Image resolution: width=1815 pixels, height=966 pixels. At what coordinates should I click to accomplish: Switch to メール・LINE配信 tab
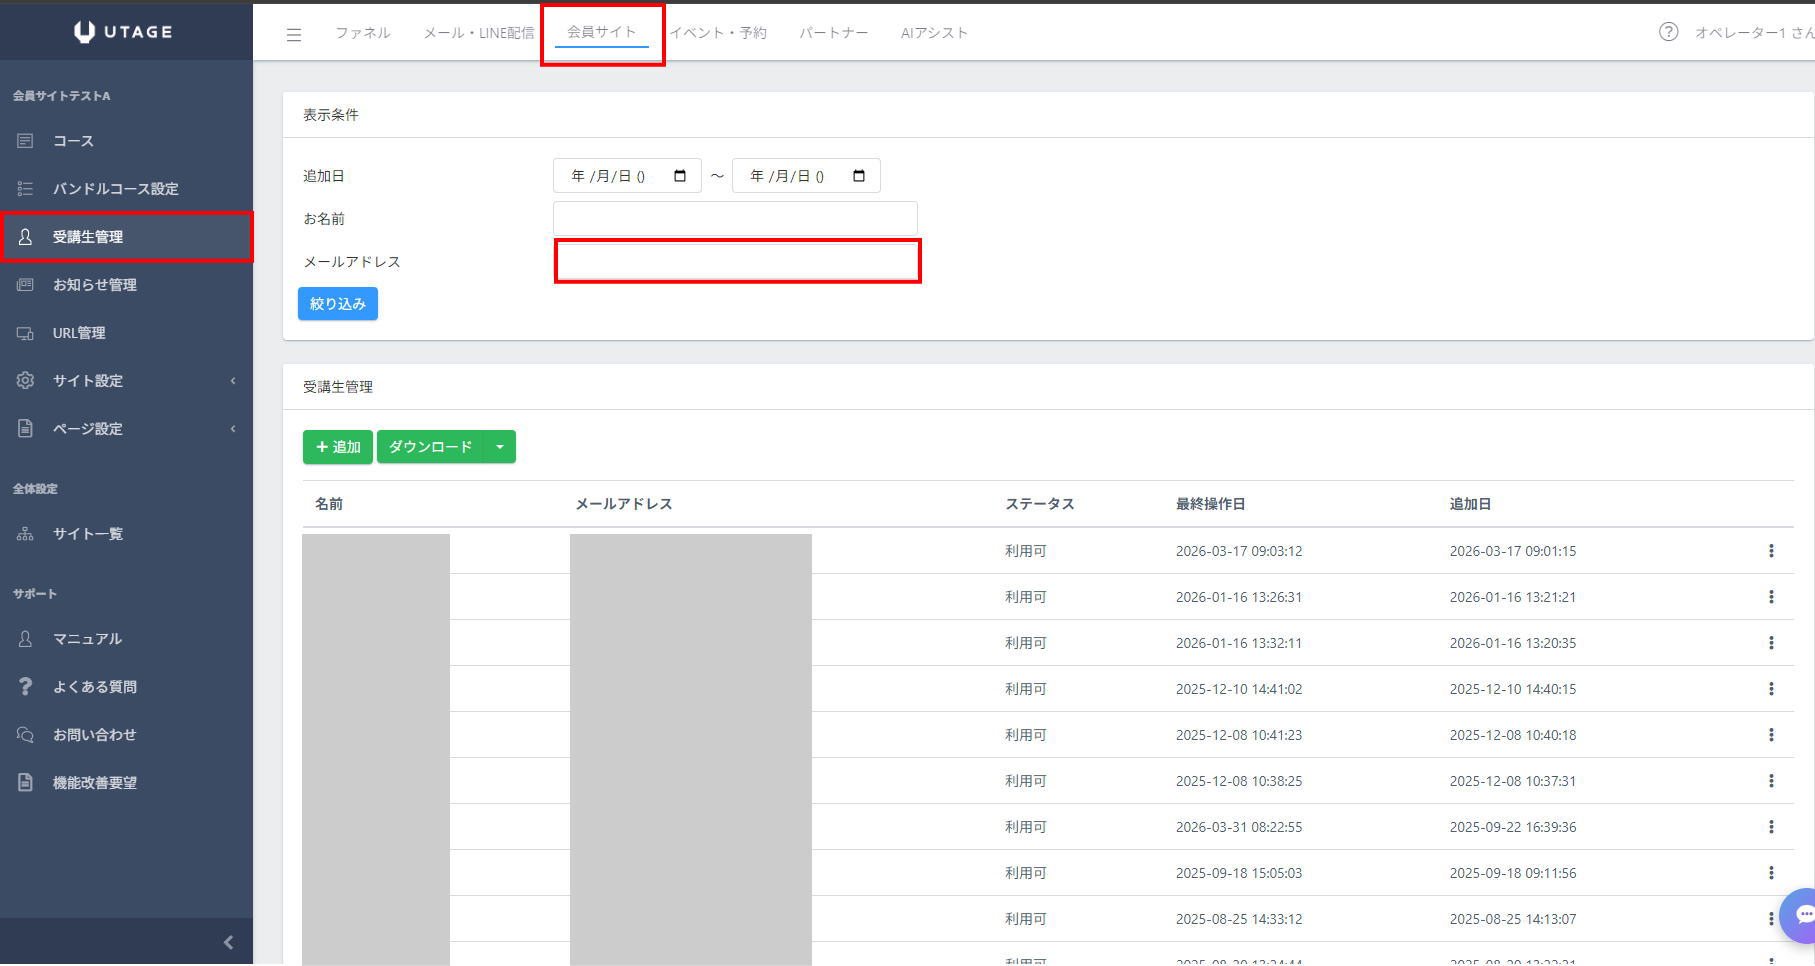[478, 33]
